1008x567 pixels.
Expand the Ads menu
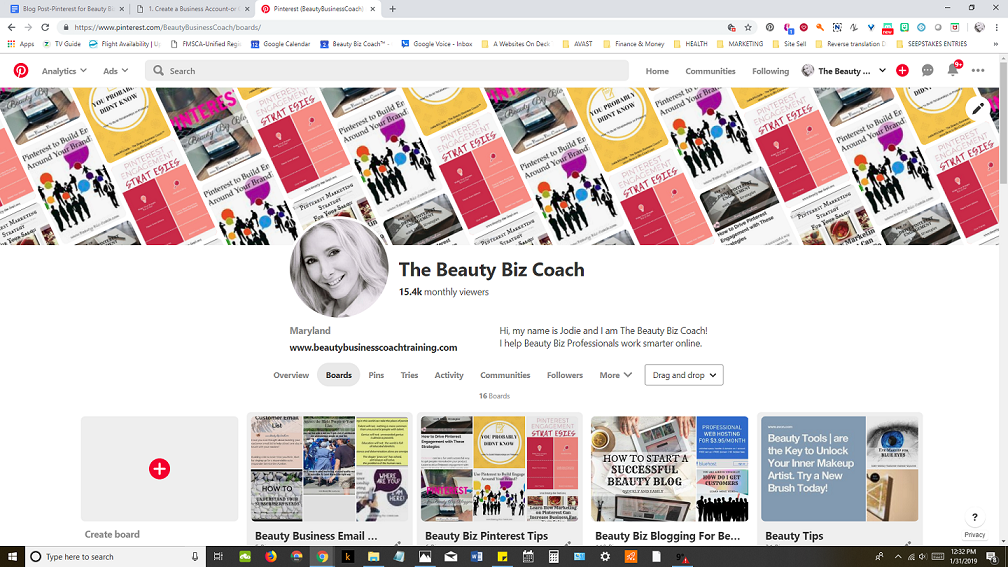116,71
